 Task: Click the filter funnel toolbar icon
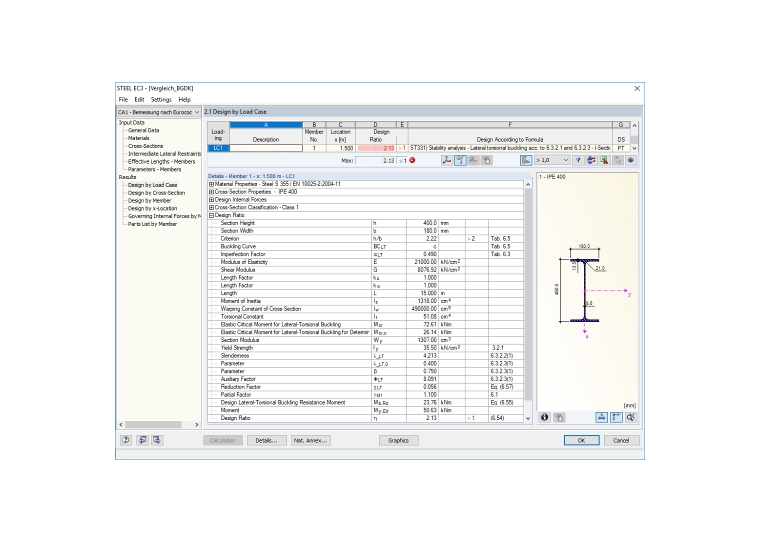tap(578, 160)
